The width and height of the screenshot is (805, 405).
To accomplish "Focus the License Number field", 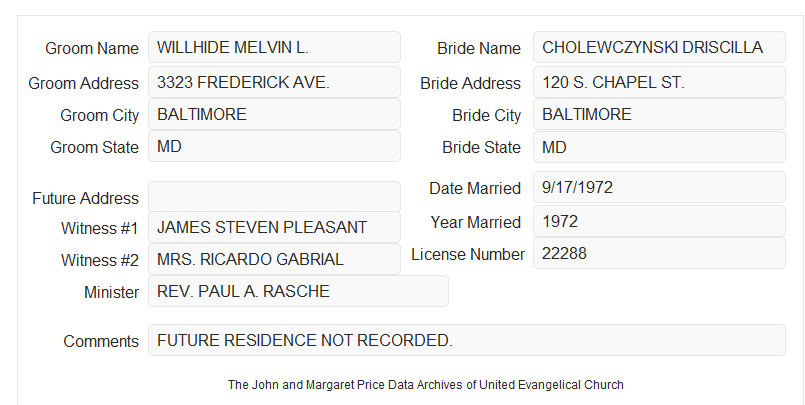I will pos(659,253).
